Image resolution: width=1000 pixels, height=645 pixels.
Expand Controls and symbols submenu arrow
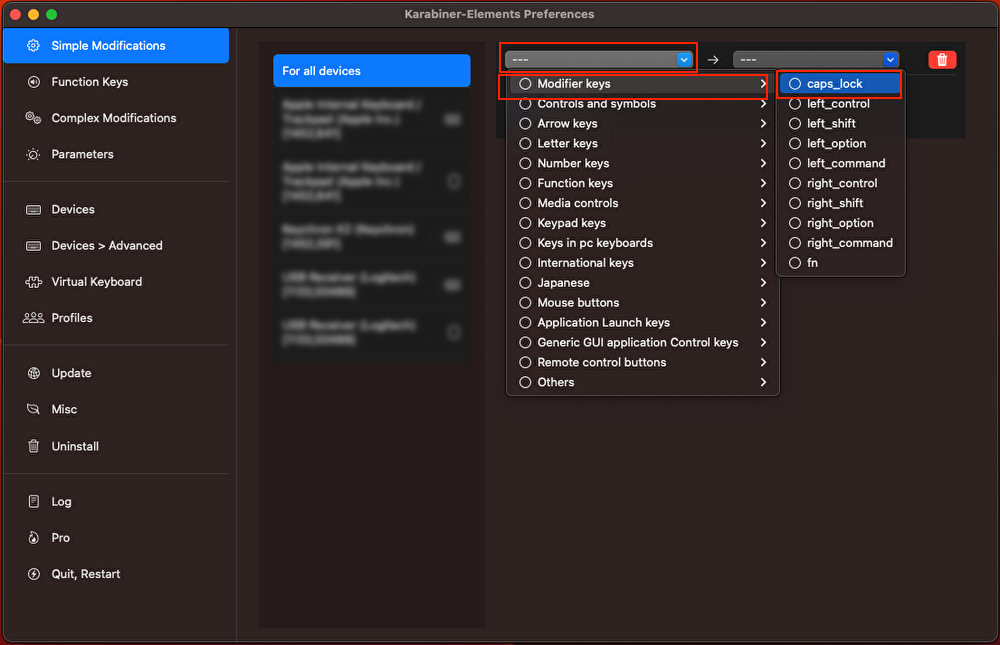[x=763, y=103]
